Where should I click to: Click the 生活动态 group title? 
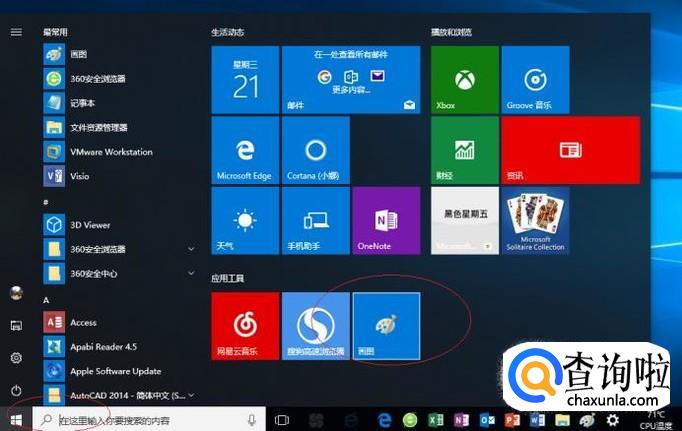click(227, 32)
